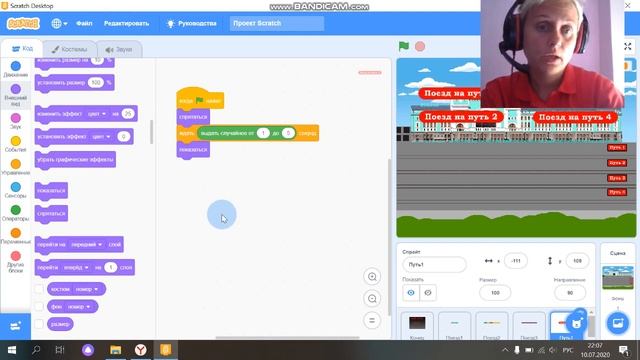
Task: Click the показаться block in the script
Action: tap(193, 150)
